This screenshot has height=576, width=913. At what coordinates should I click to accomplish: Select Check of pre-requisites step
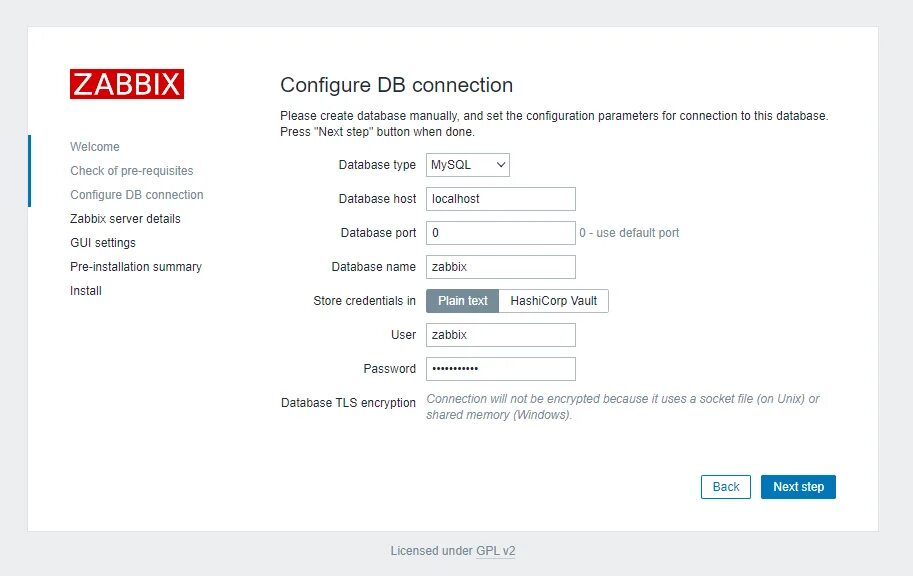click(x=132, y=171)
